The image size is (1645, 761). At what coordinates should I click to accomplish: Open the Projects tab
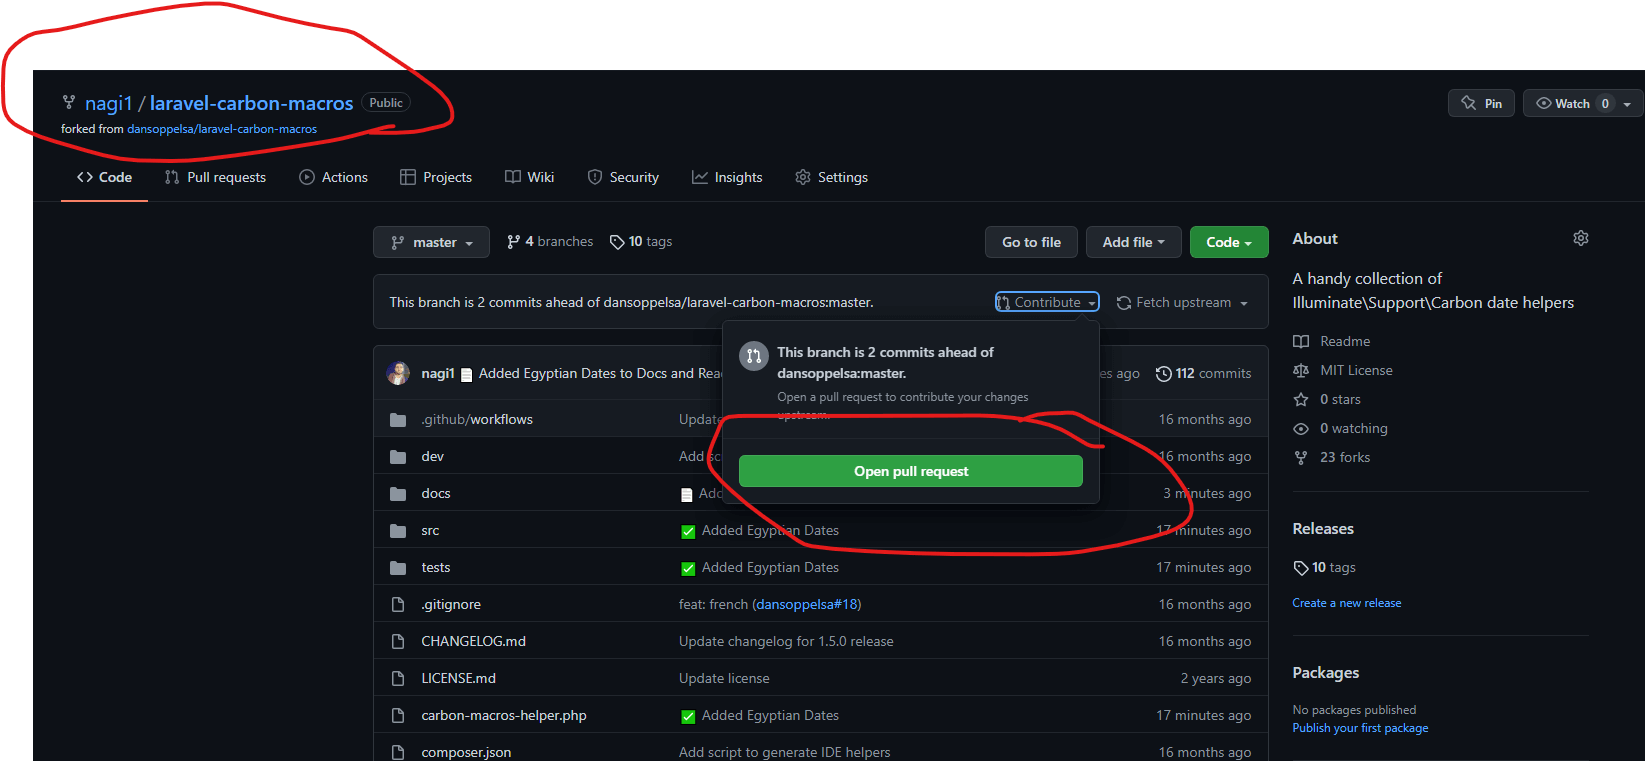436,177
